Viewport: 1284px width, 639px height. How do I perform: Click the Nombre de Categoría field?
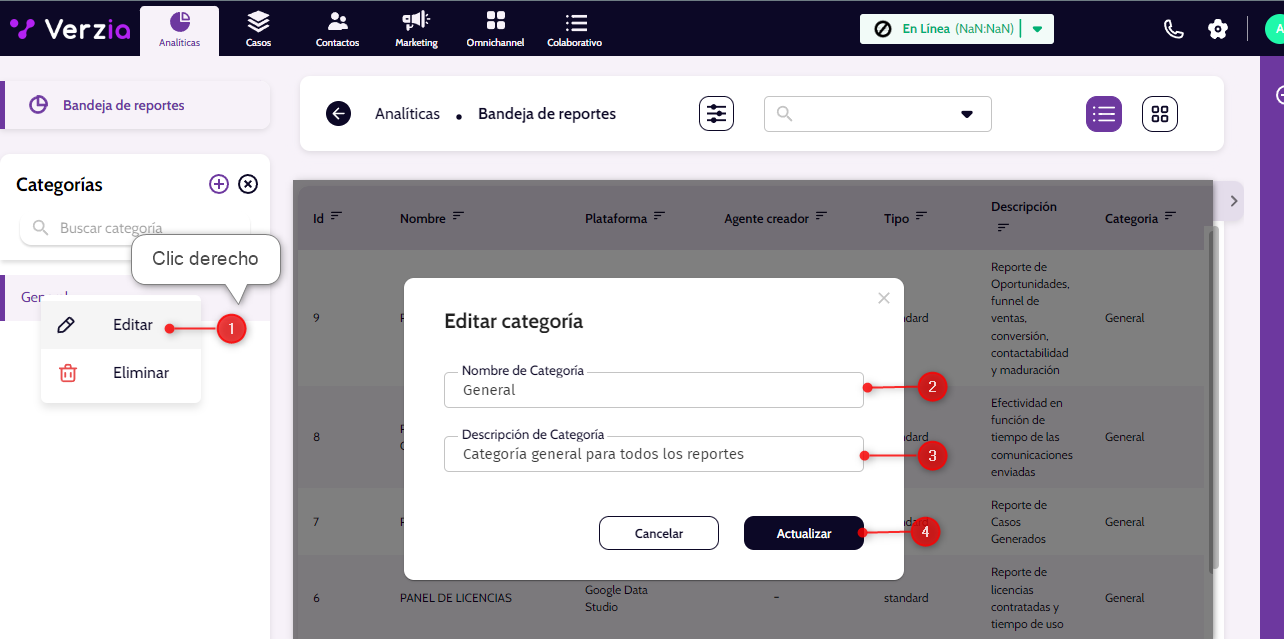[x=653, y=390]
